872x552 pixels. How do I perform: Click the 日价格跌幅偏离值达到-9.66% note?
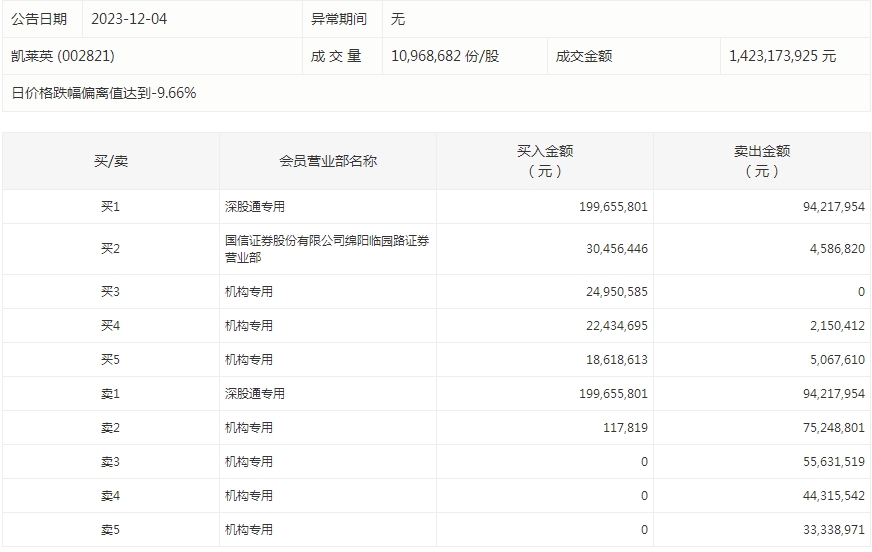[104, 93]
